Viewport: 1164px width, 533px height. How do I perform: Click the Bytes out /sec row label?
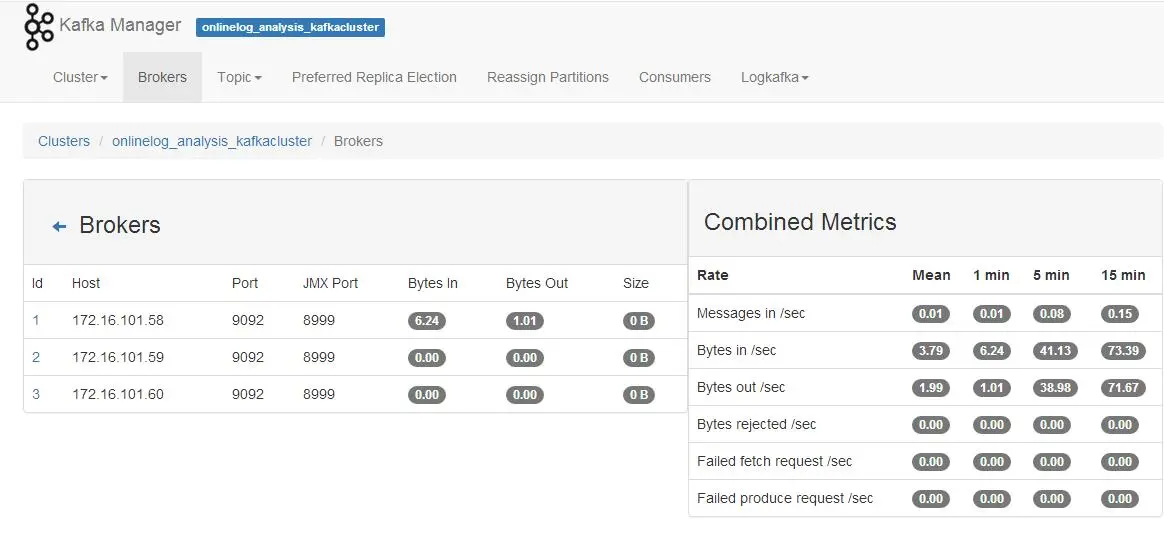[741, 388]
